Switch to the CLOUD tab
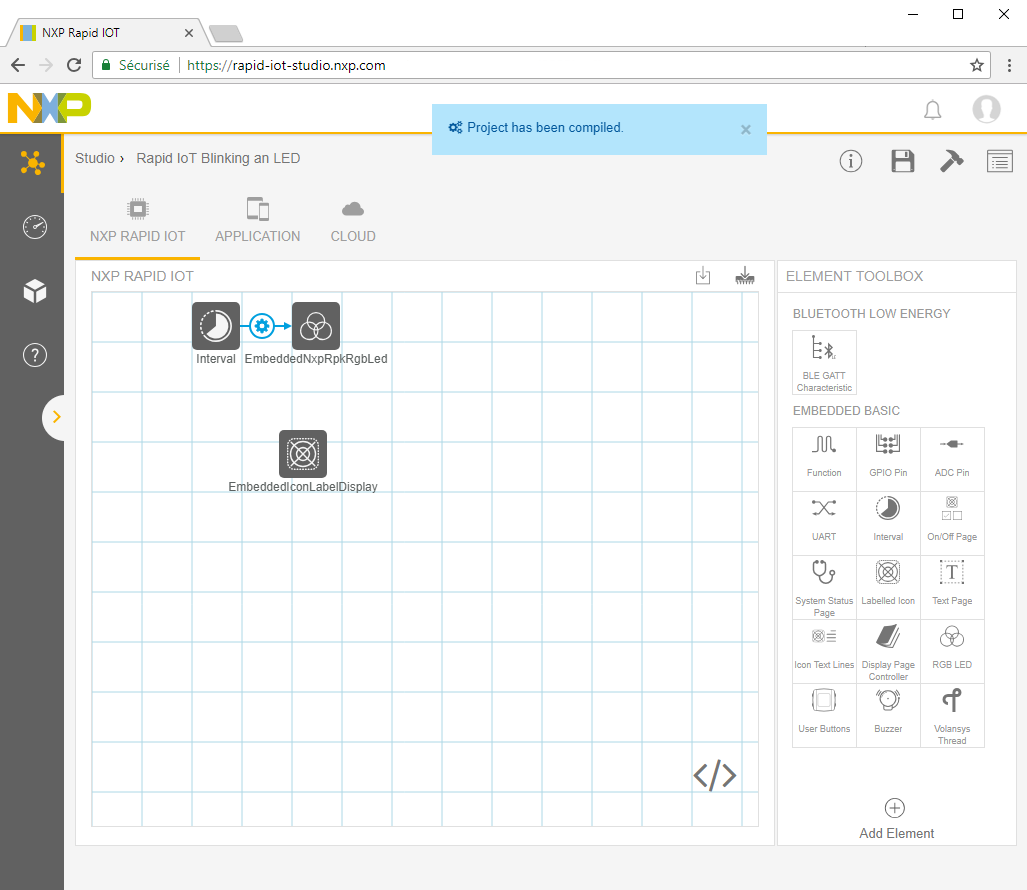The width and height of the screenshot is (1027, 890). (353, 222)
